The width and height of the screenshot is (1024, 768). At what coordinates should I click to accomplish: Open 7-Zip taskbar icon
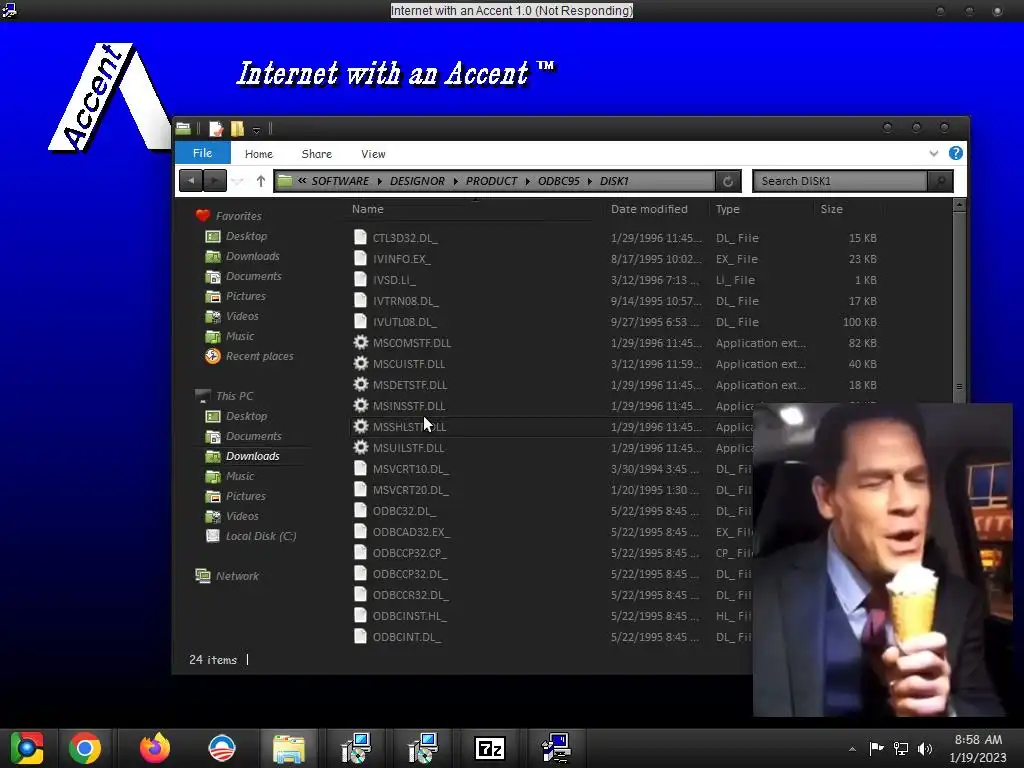tap(490, 748)
